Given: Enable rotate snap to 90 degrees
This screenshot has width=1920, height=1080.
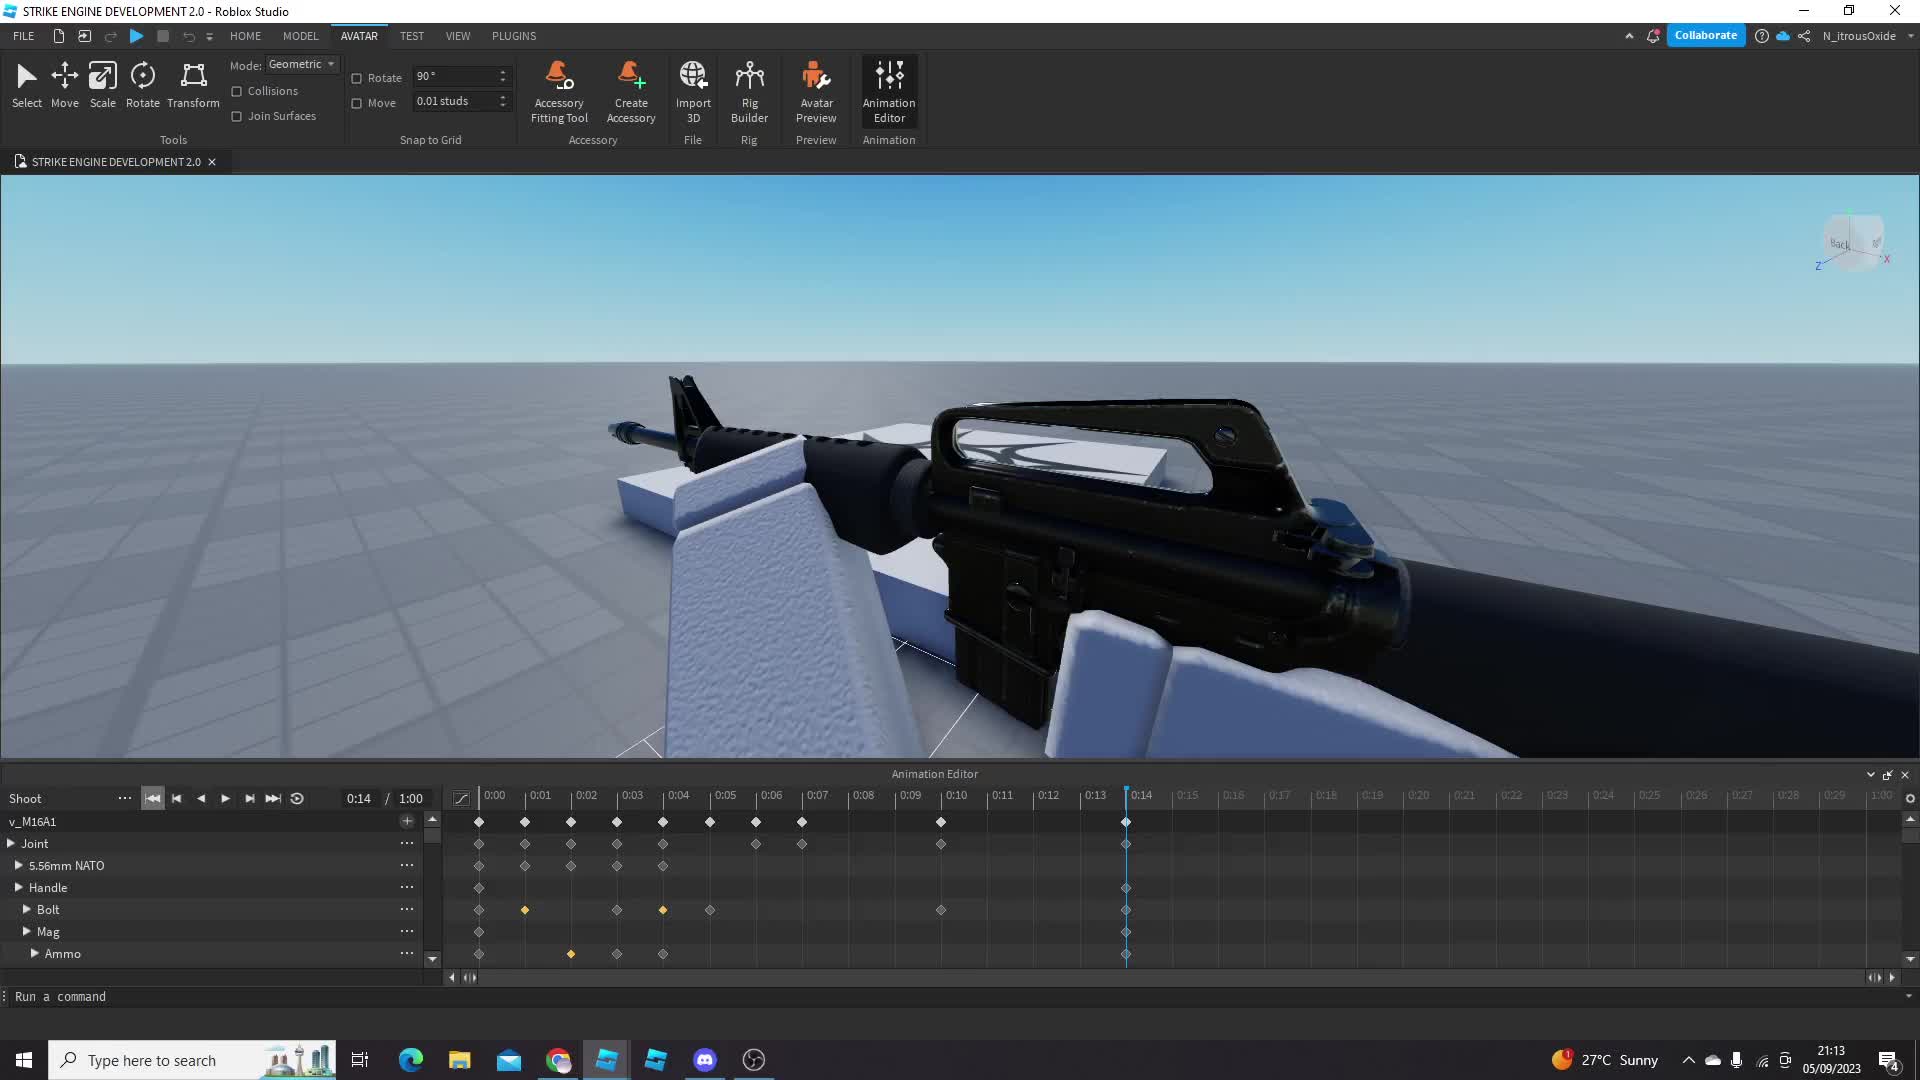Looking at the screenshot, I should coord(357,78).
